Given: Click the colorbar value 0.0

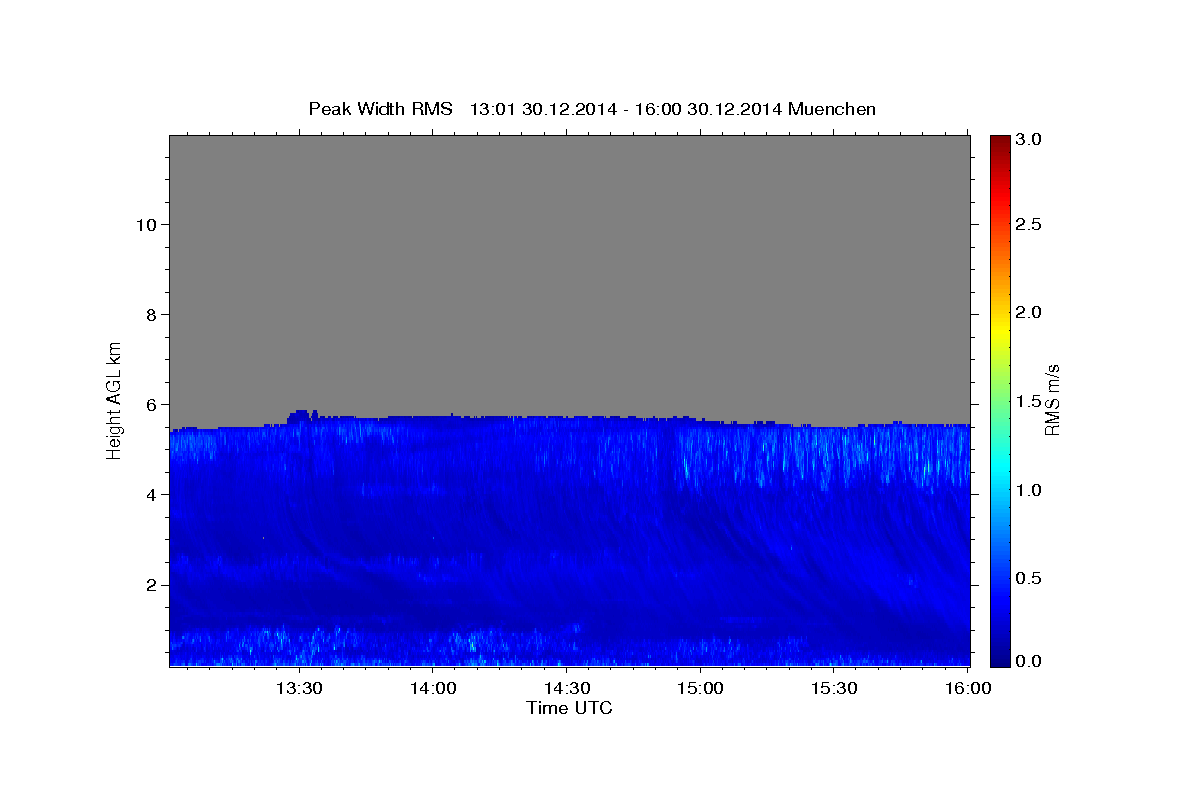Looking at the screenshot, I should pyautogui.click(x=1030, y=661).
